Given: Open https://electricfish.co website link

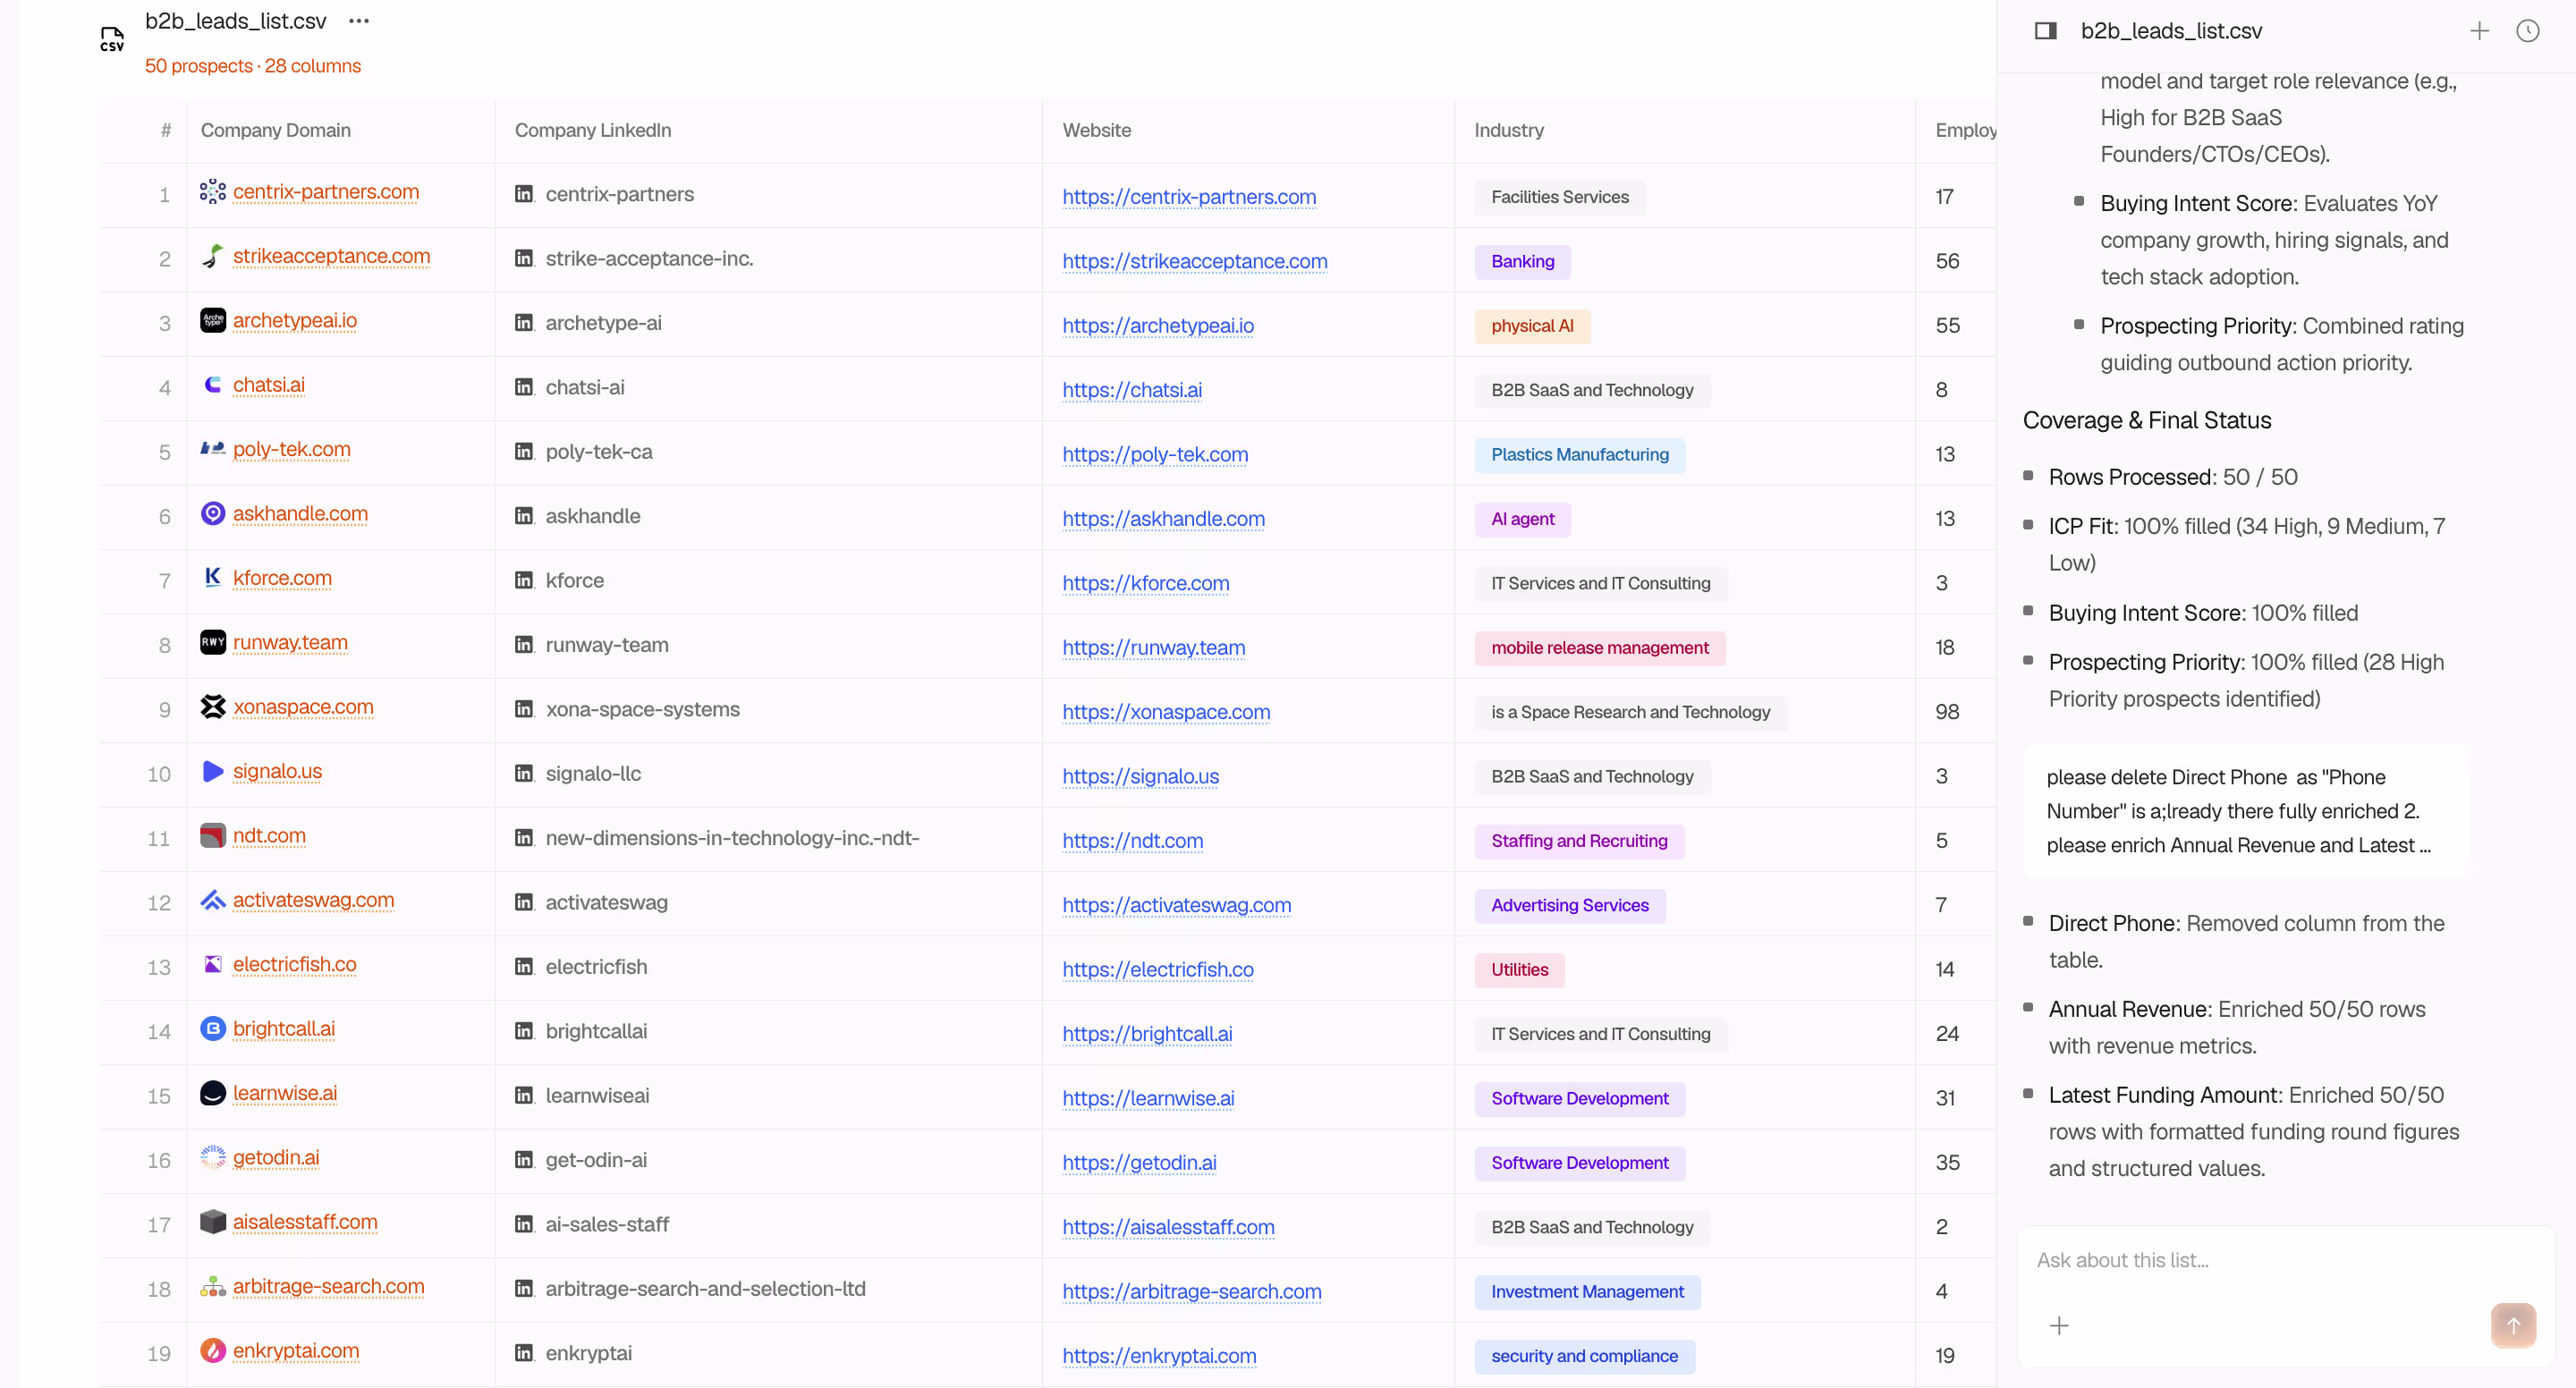Looking at the screenshot, I should [1157, 970].
